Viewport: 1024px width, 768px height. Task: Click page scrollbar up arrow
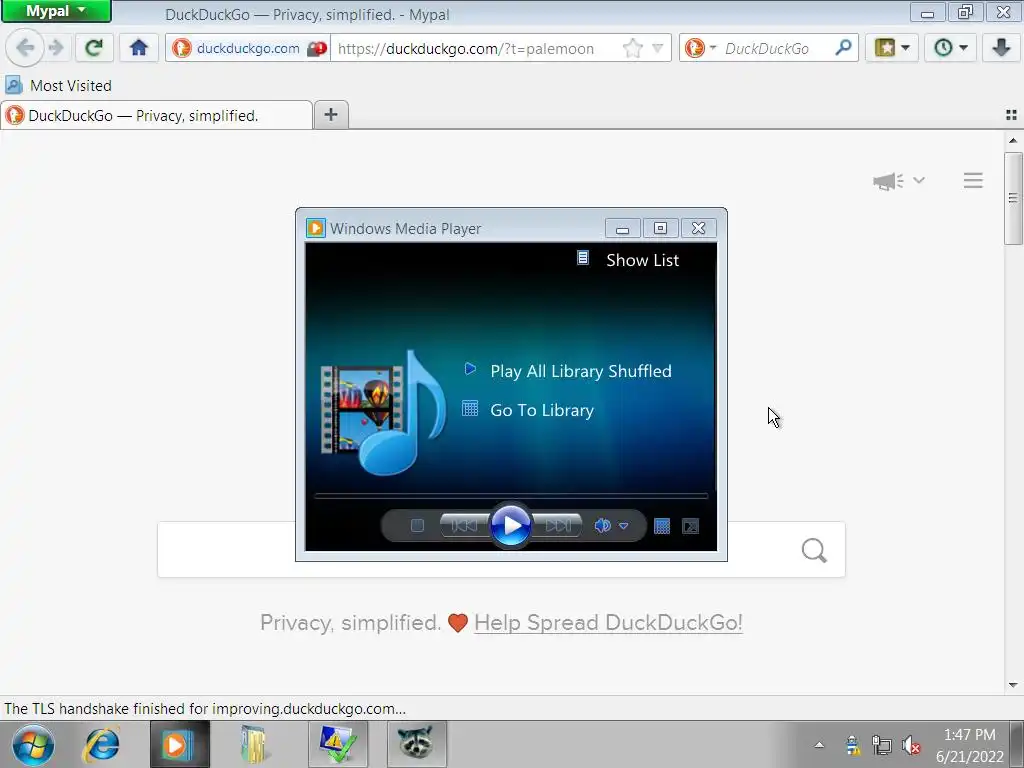point(1013,140)
